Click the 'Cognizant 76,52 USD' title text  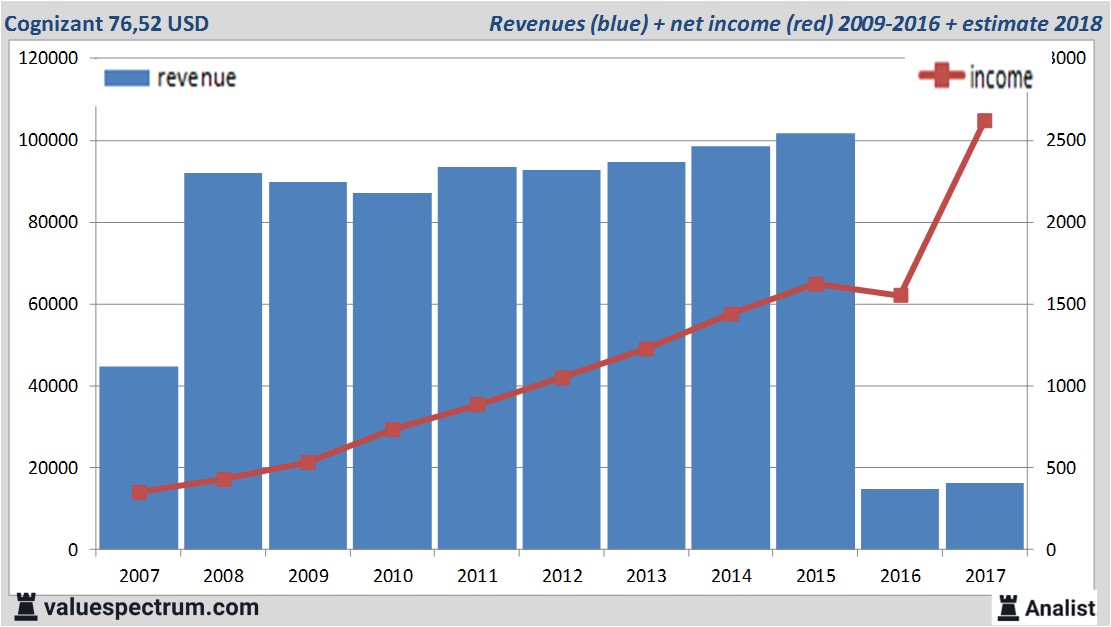click(107, 23)
